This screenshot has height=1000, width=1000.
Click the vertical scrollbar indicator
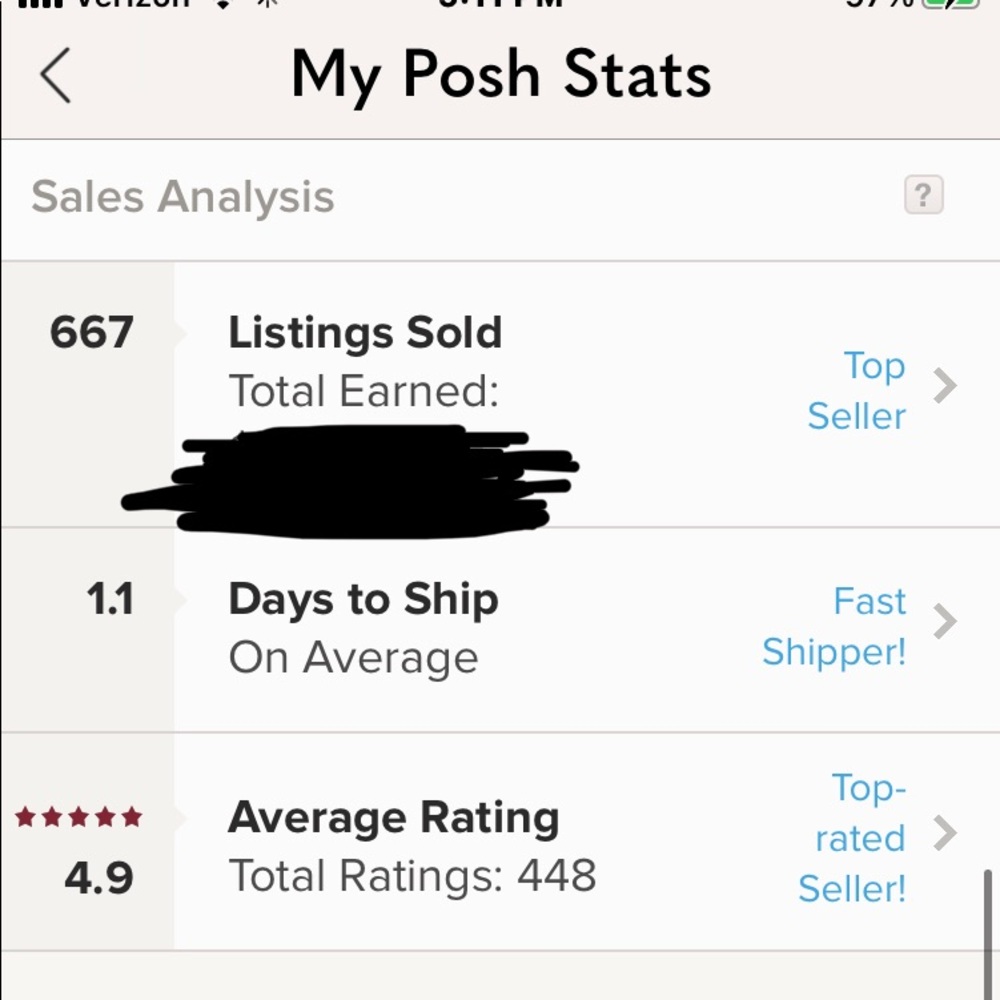click(x=988, y=934)
